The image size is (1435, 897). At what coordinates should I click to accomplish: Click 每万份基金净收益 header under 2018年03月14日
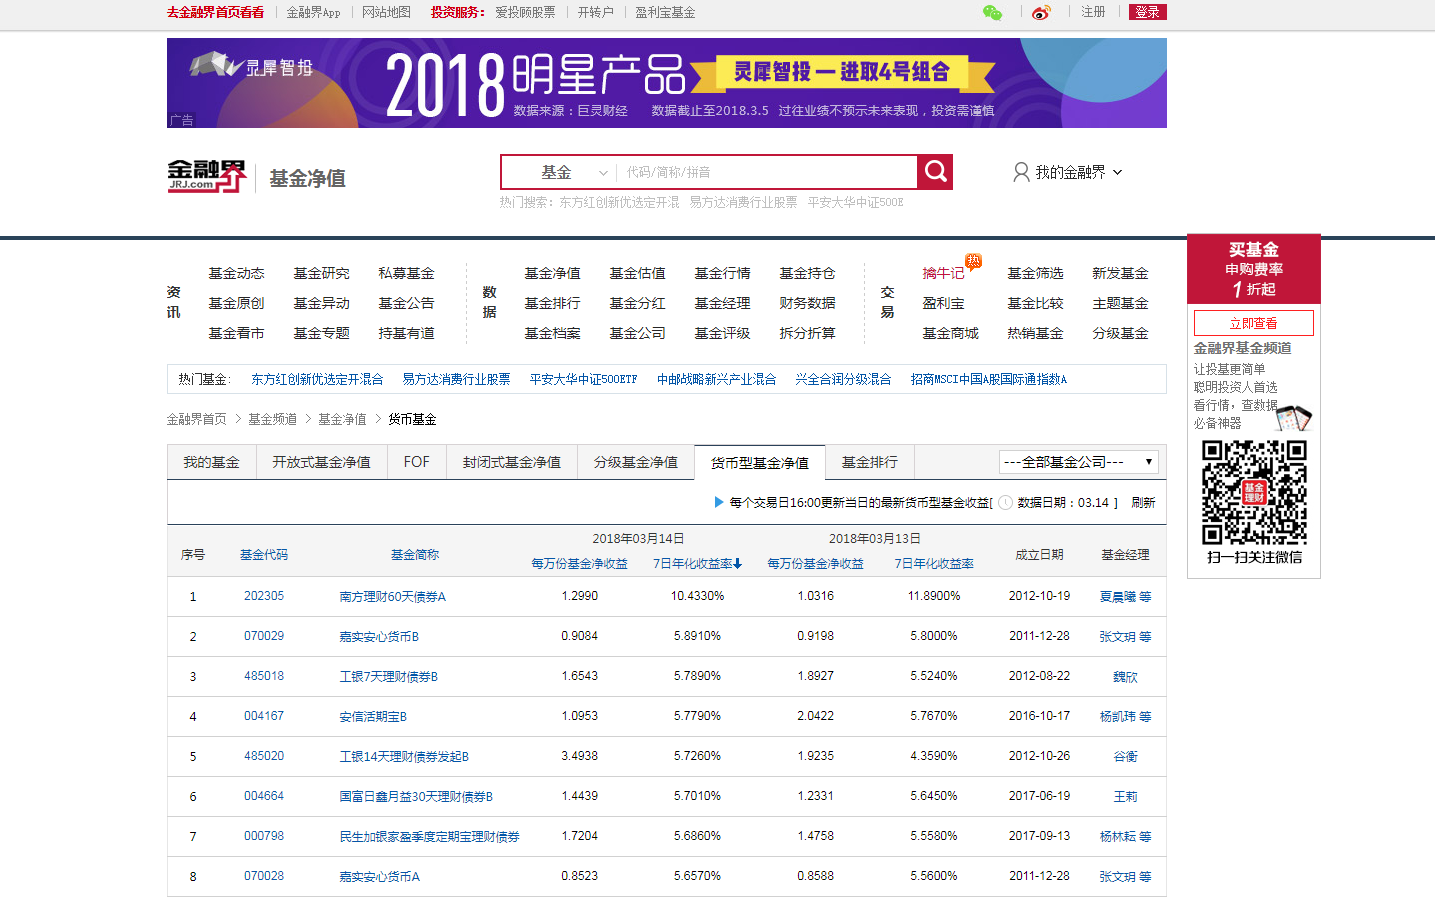click(579, 564)
